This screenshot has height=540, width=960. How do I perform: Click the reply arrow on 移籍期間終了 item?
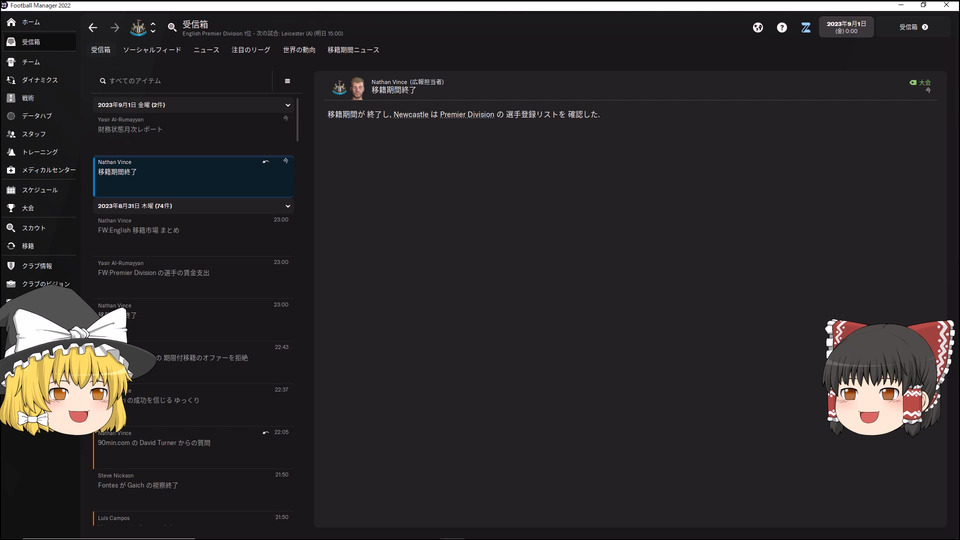[266, 162]
